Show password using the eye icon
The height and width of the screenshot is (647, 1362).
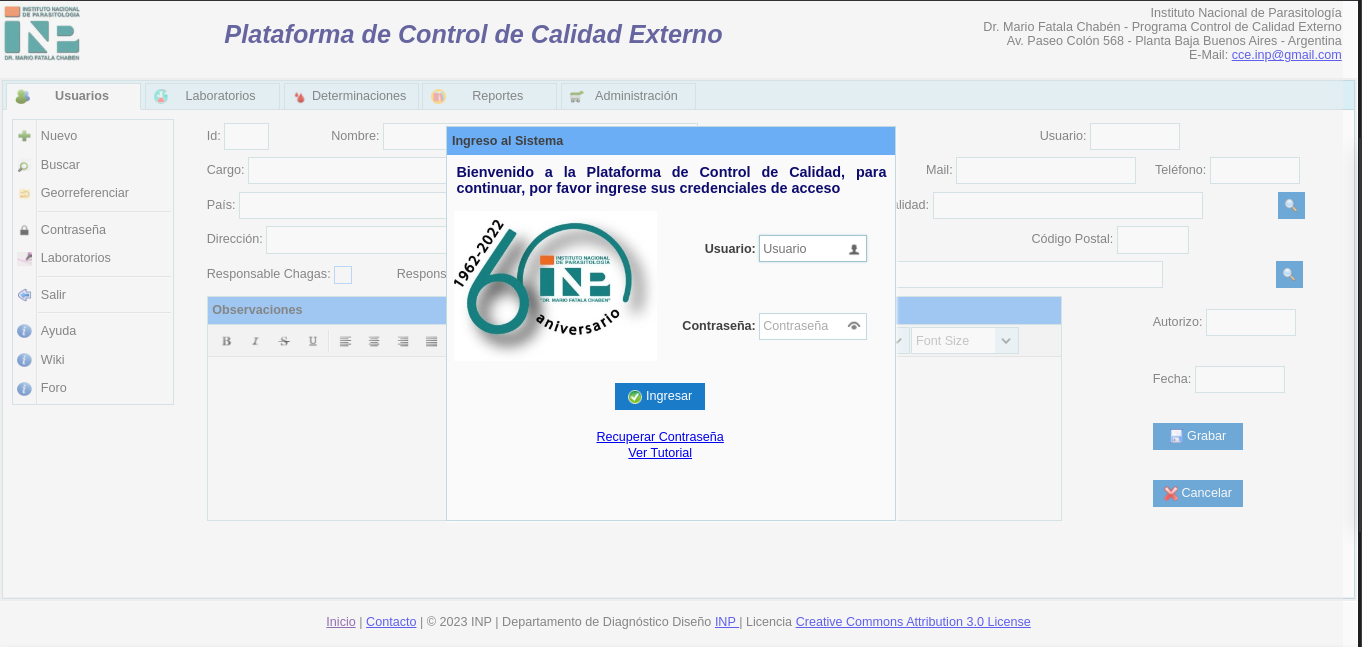tap(854, 326)
